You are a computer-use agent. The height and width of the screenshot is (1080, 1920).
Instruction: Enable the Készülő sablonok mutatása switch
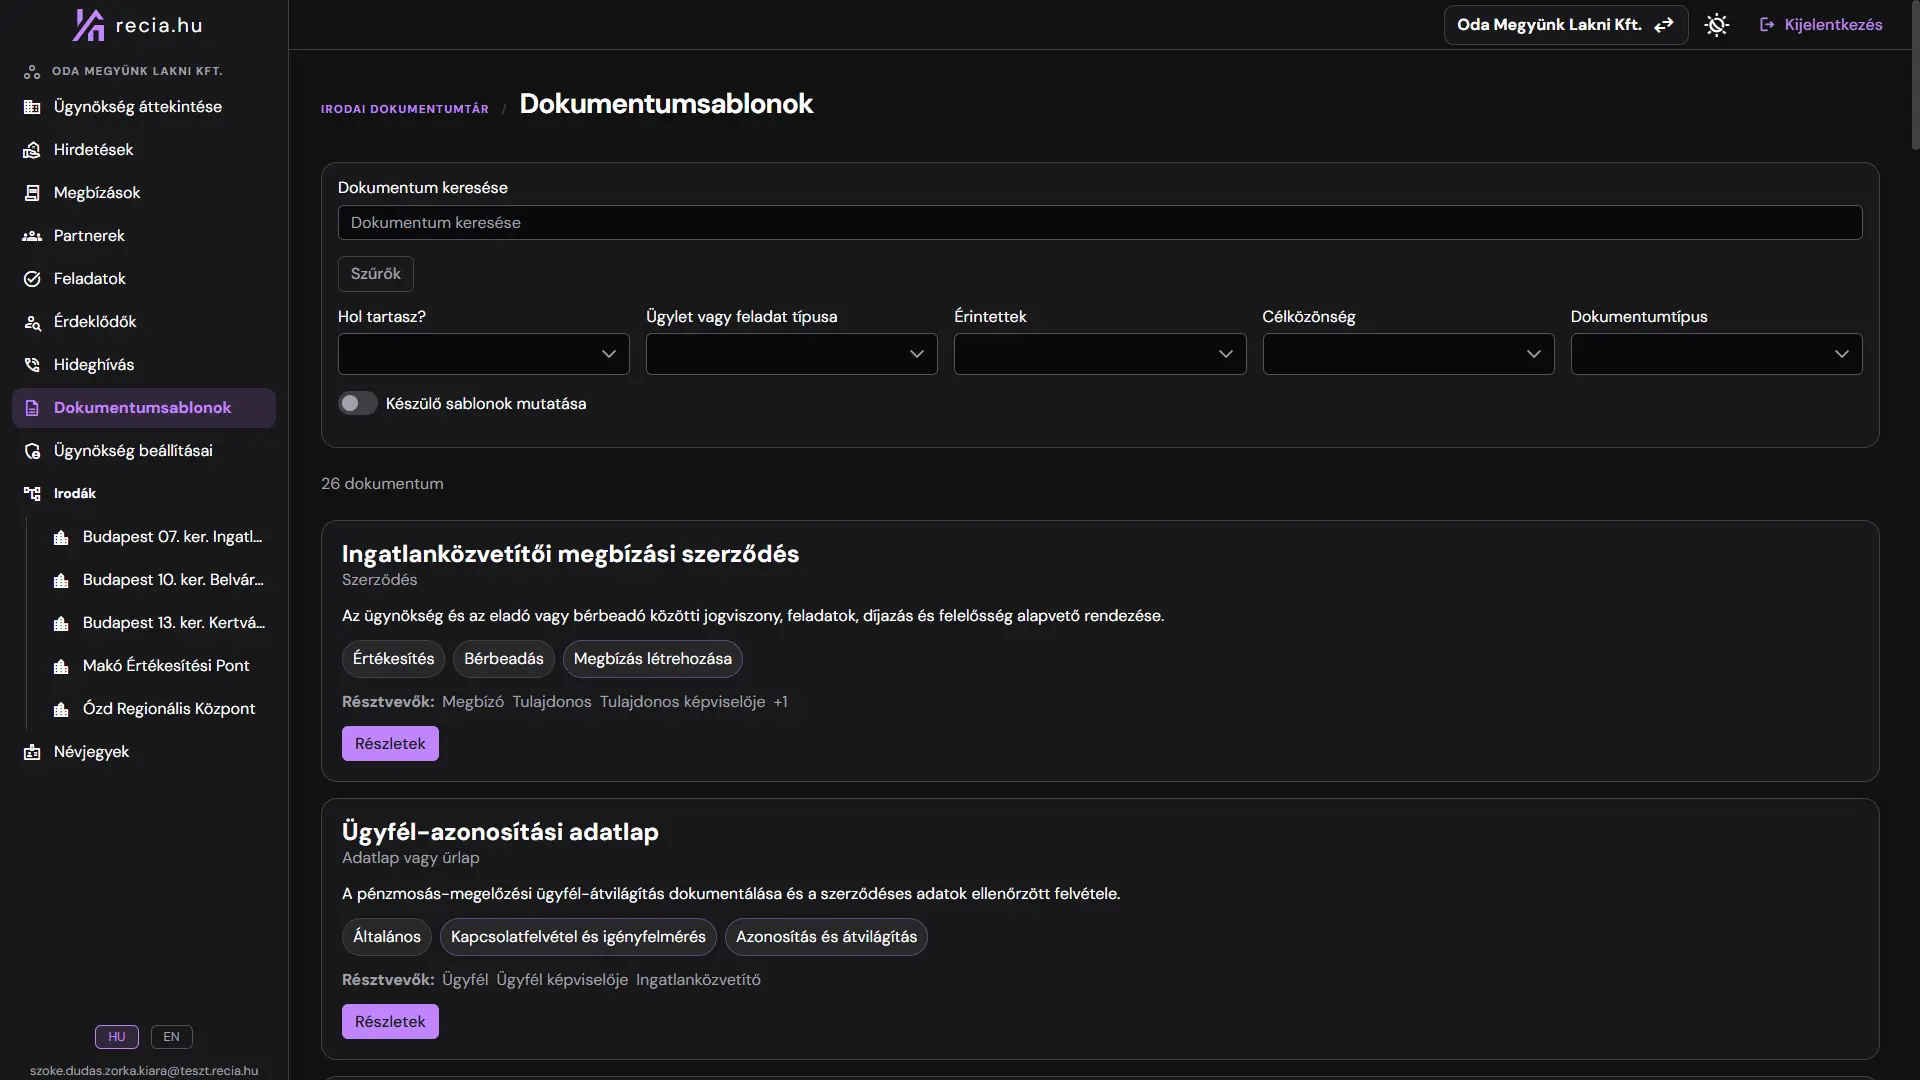coord(357,403)
